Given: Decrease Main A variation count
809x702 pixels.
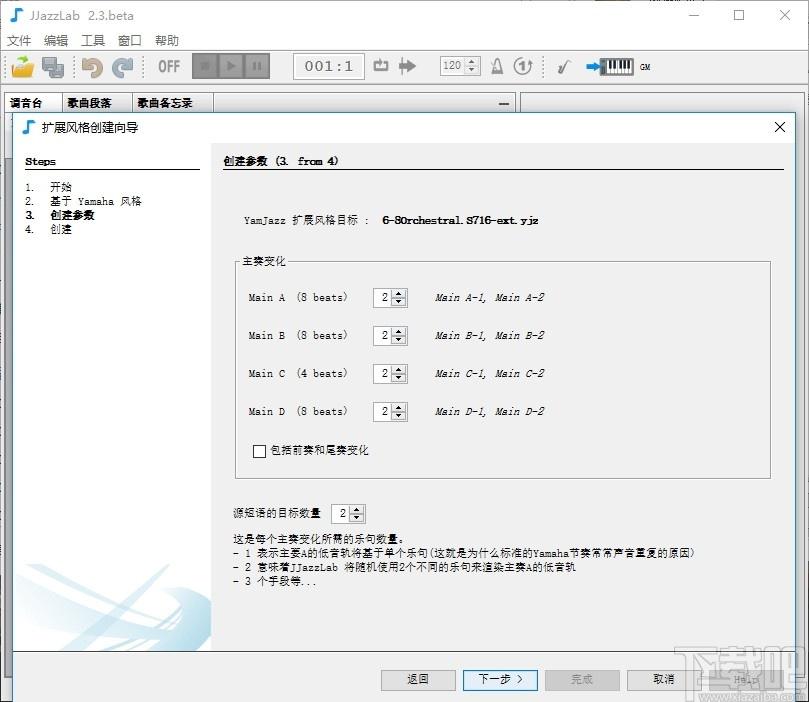Looking at the screenshot, I should coord(399,302).
